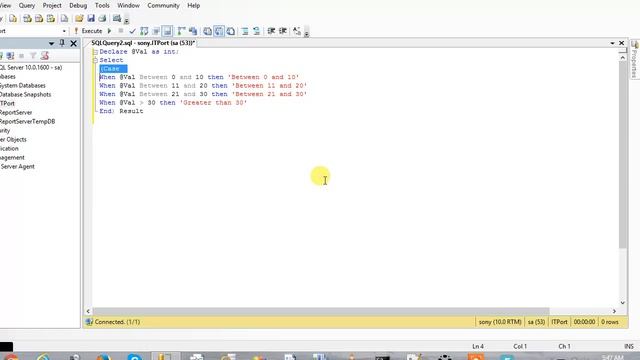Toggle Include Actual Execution Plan
The height and width of the screenshot is (360, 640).
tap(182, 31)
